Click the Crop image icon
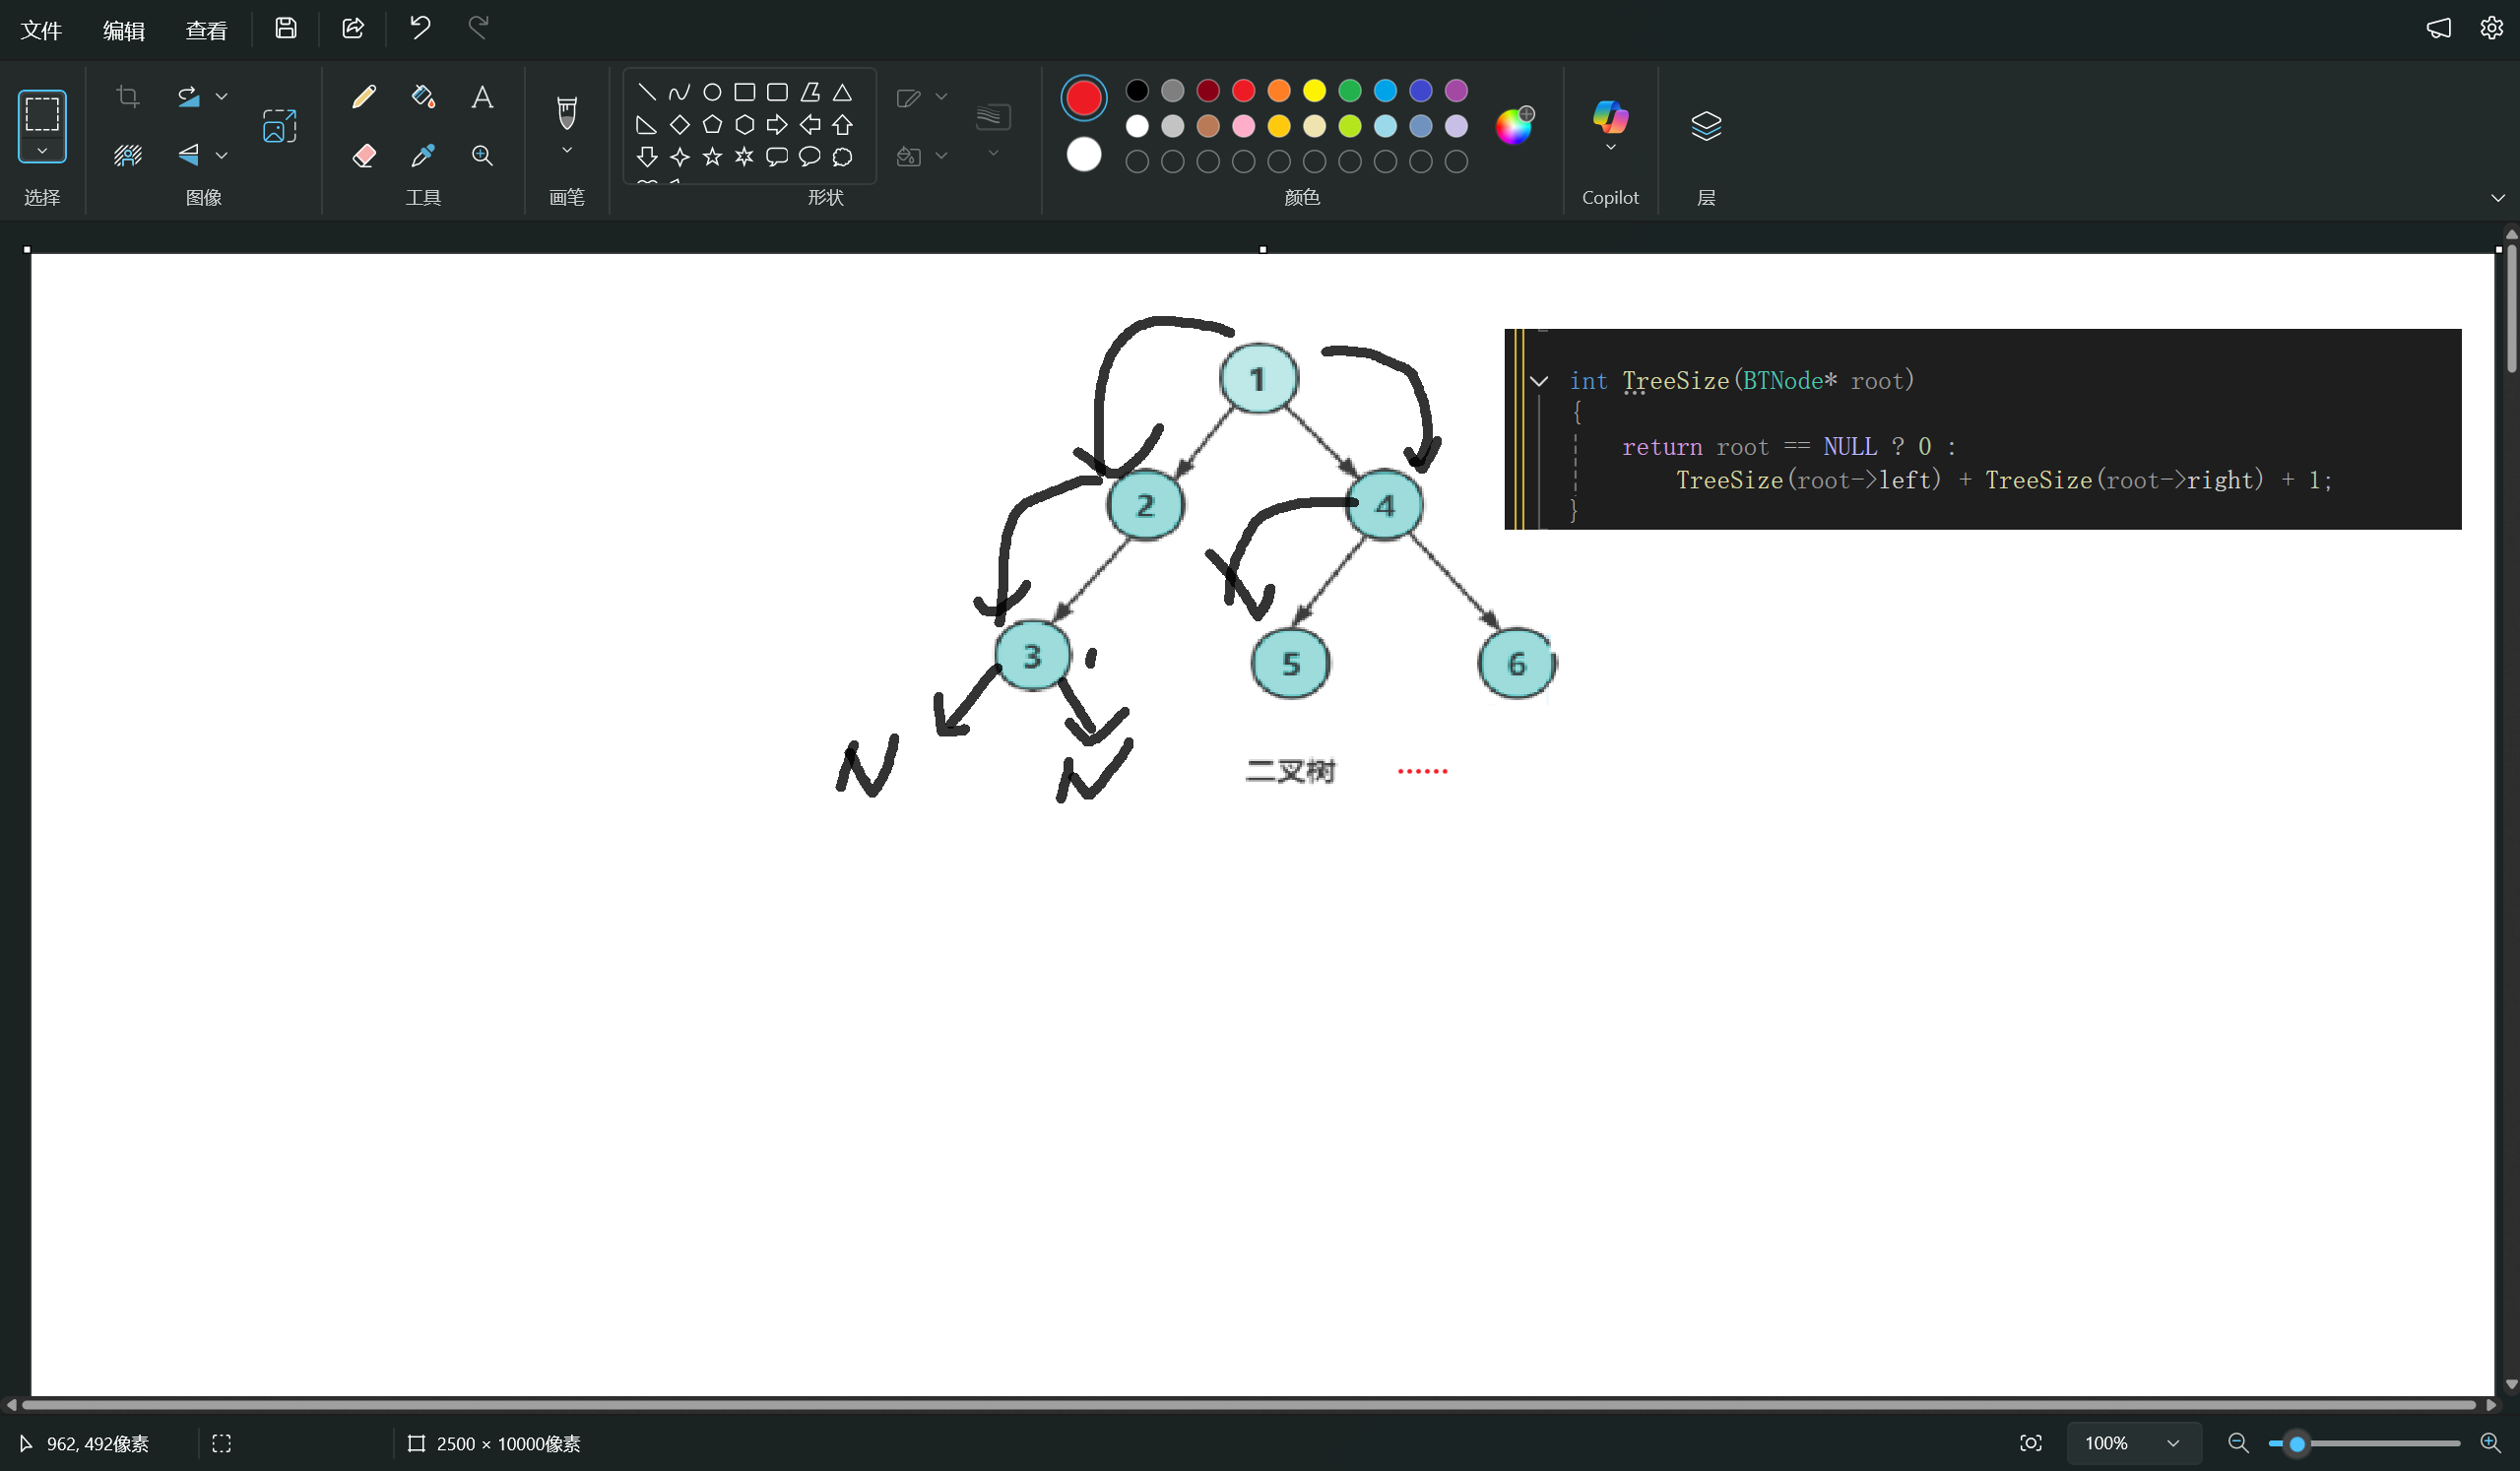This screenshot has width=2520, height=1471. (127, 97)
